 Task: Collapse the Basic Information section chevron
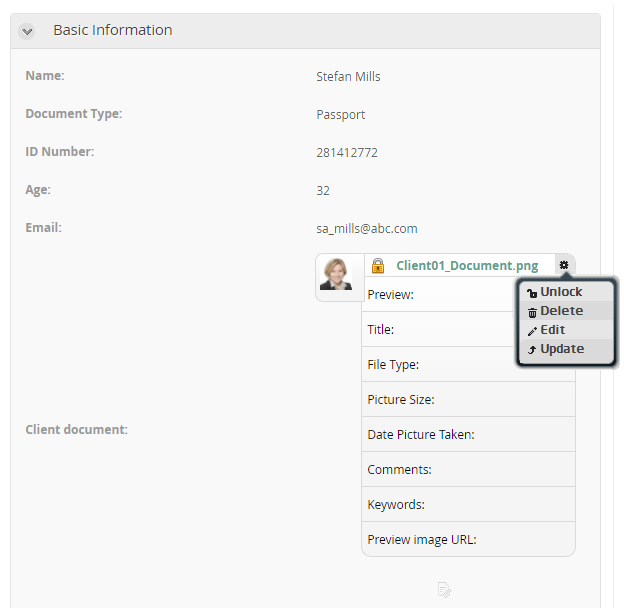[x=27, y=31]
